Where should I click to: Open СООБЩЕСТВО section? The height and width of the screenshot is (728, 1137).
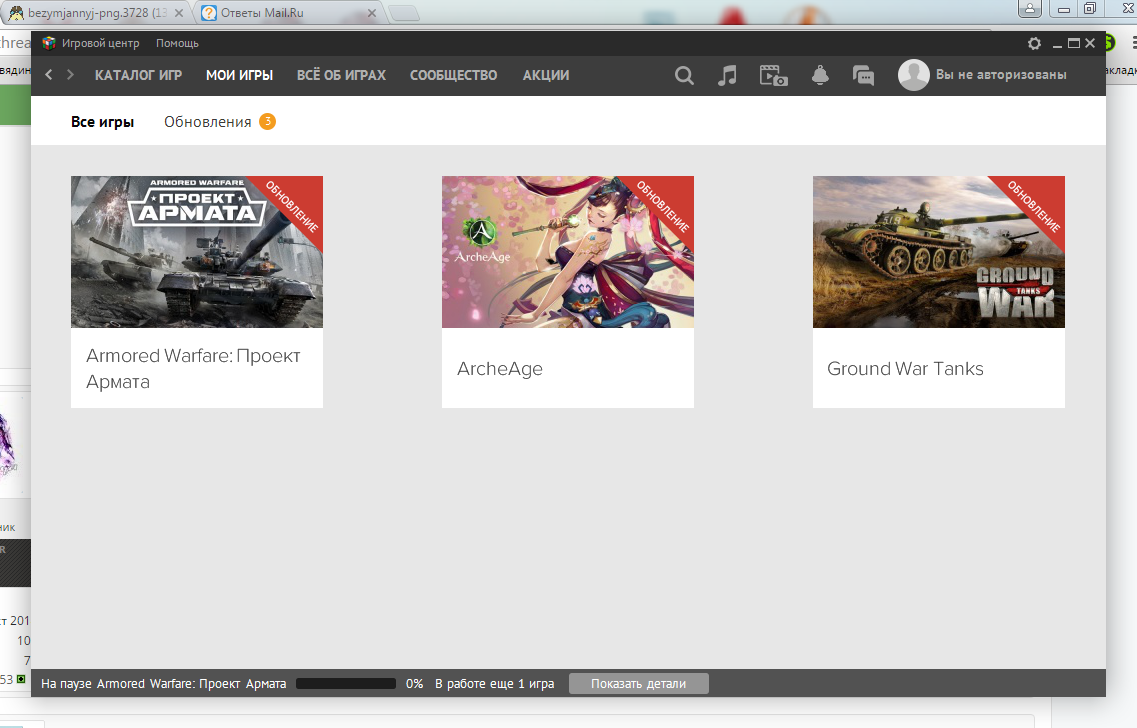453,75
